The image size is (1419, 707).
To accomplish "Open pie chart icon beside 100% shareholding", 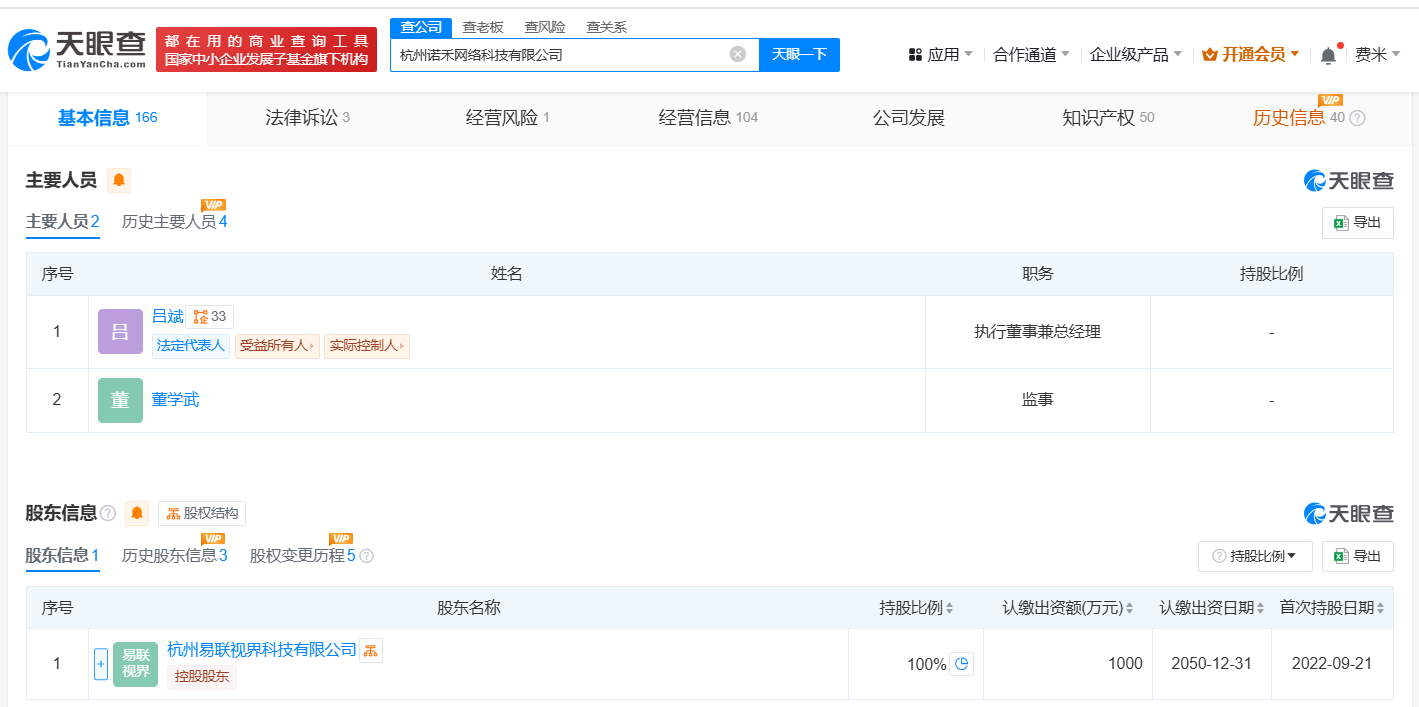I will (961, 664).
